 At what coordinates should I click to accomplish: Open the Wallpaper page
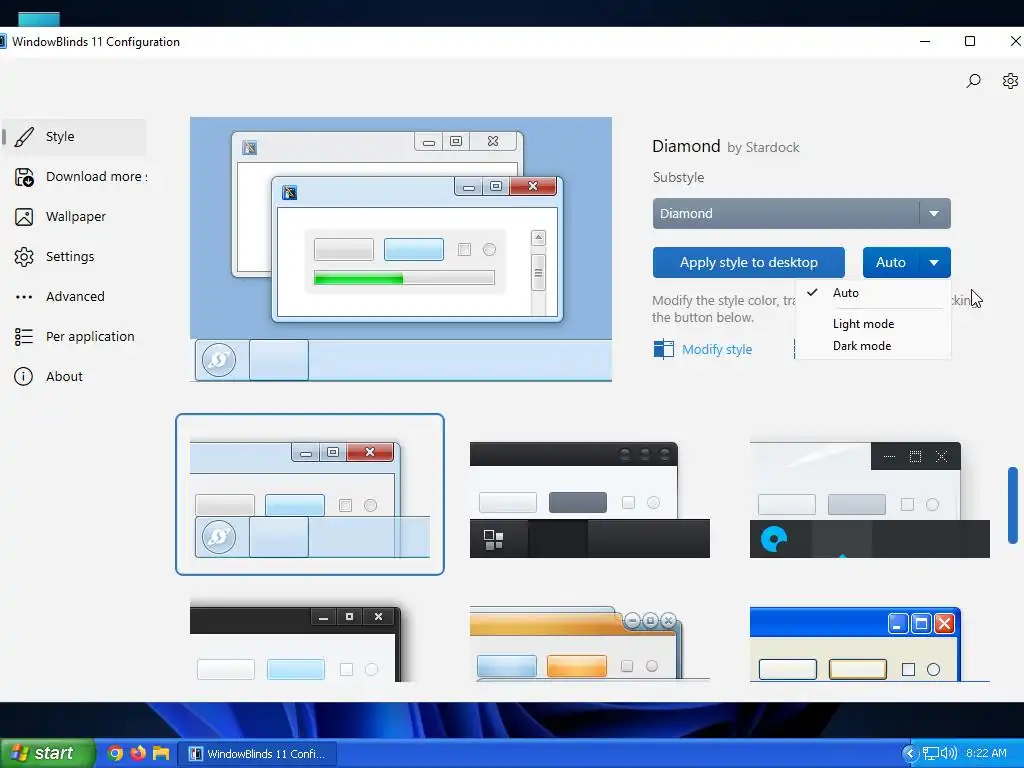point(74,217)
